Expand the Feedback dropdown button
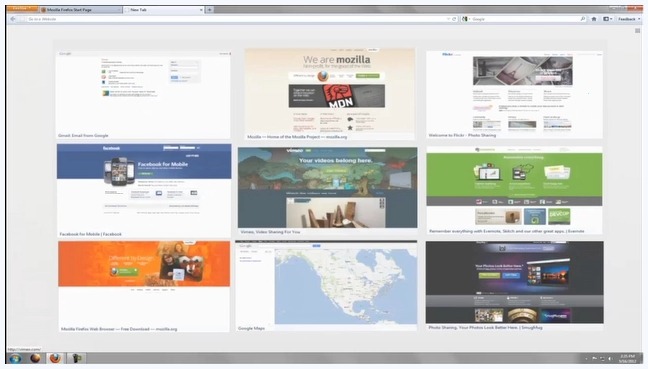The width and height of the screenshot is (648, 369). click(629, 19)
